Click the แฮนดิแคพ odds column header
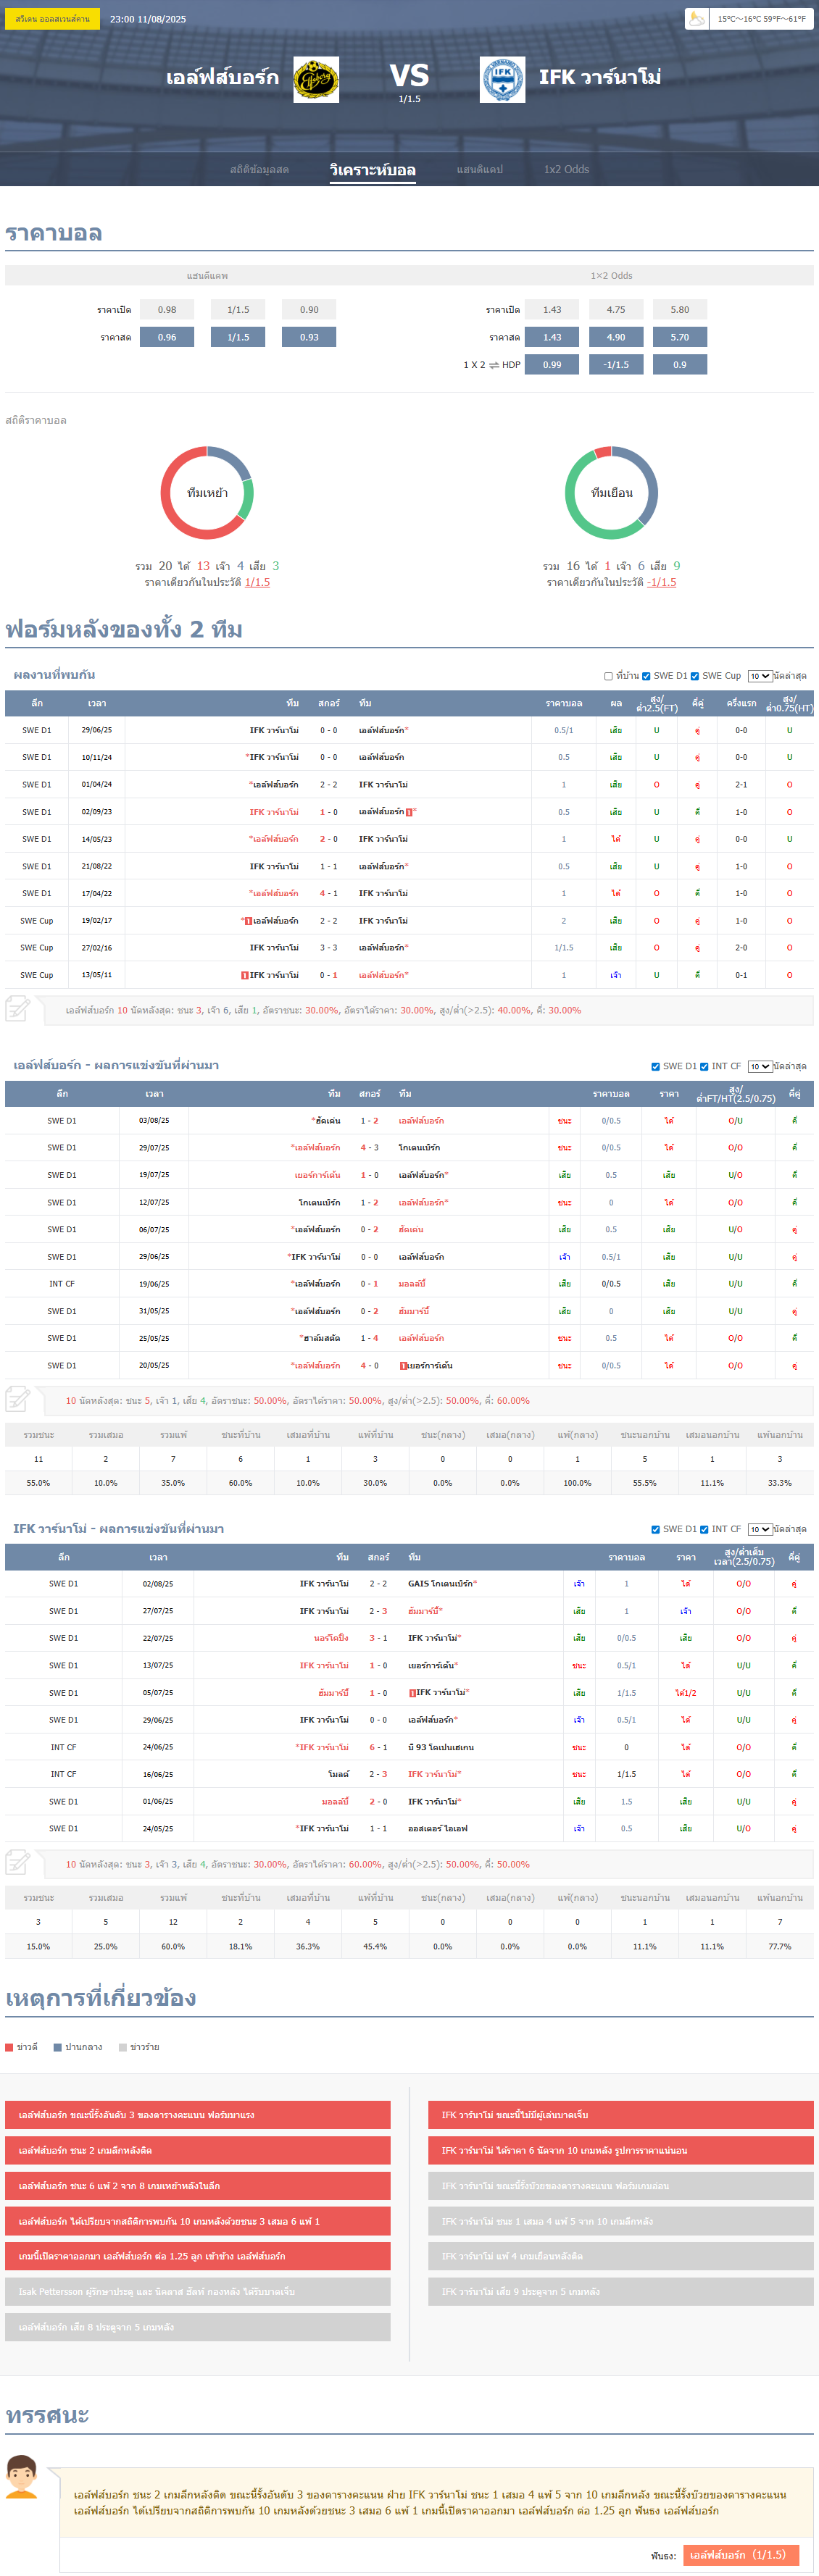 pos(207,275)
